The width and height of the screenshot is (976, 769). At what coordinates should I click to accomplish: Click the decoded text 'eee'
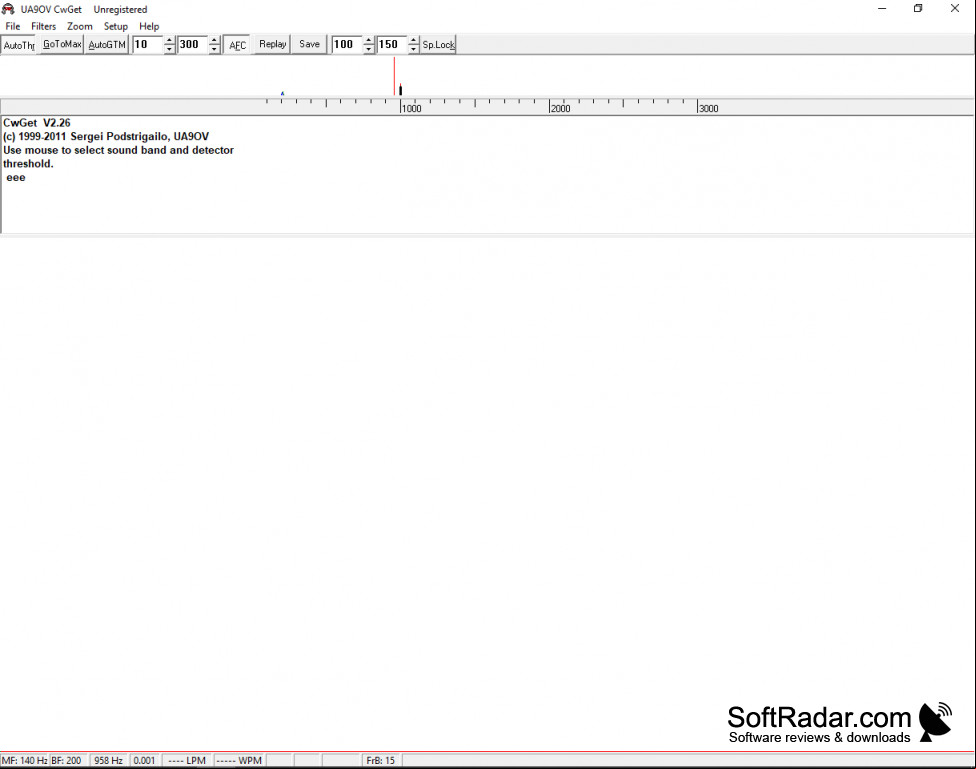point(16,177)
